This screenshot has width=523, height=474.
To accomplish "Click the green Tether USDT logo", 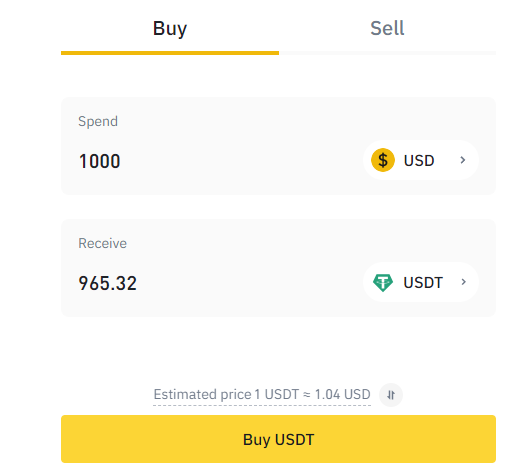I will tap(383, 283).
